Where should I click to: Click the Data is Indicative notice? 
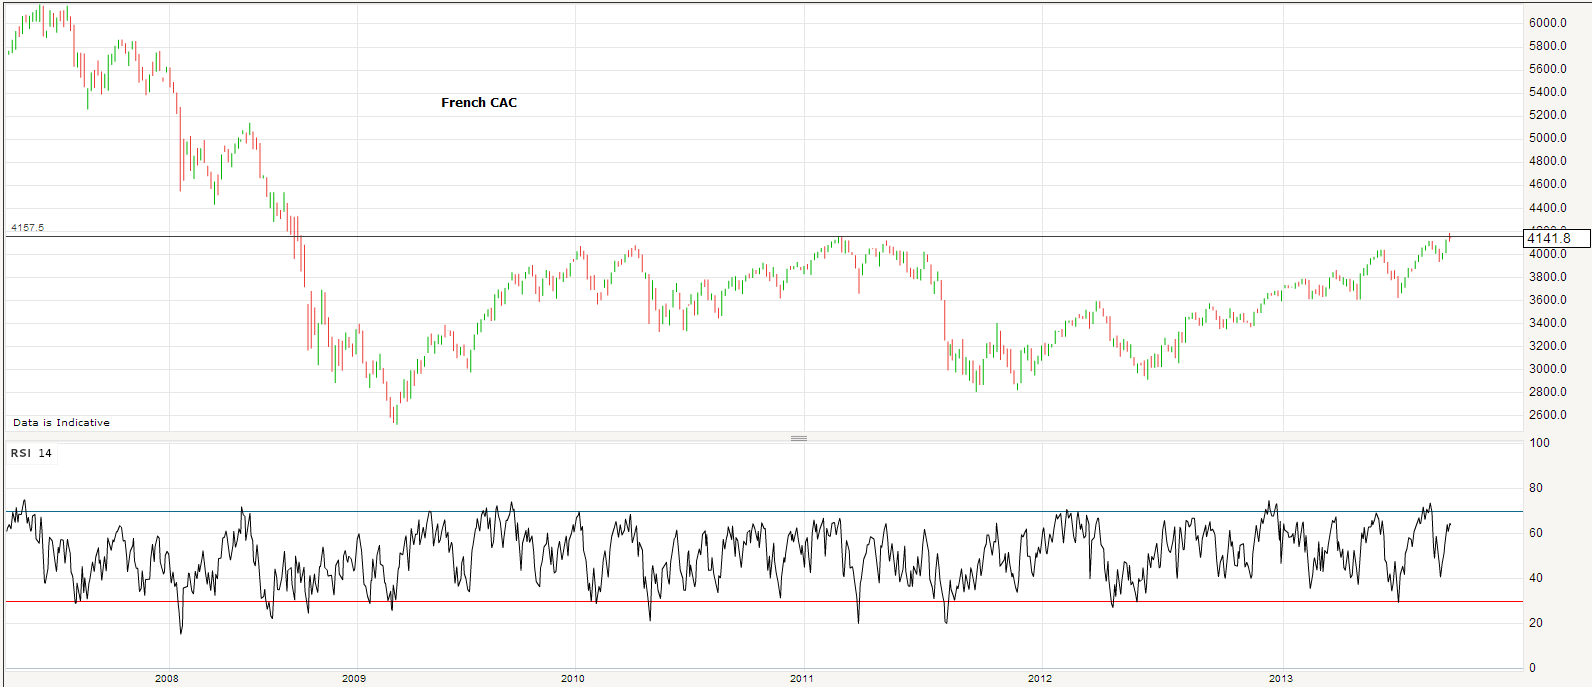(61, 423)
